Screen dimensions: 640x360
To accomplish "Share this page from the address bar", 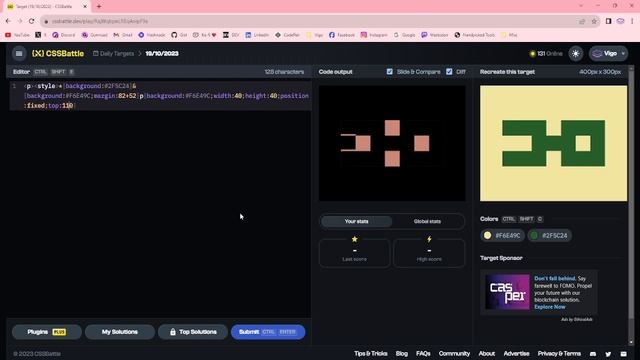I will click(x=582, y=21).
